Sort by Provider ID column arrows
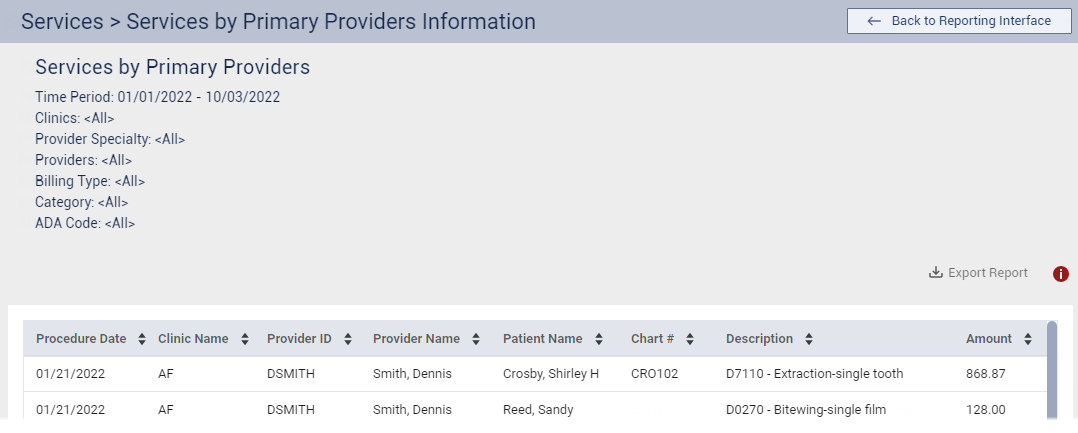This screenshot has height=433, width=1078. pyautogui.click(x=348, y=339)
